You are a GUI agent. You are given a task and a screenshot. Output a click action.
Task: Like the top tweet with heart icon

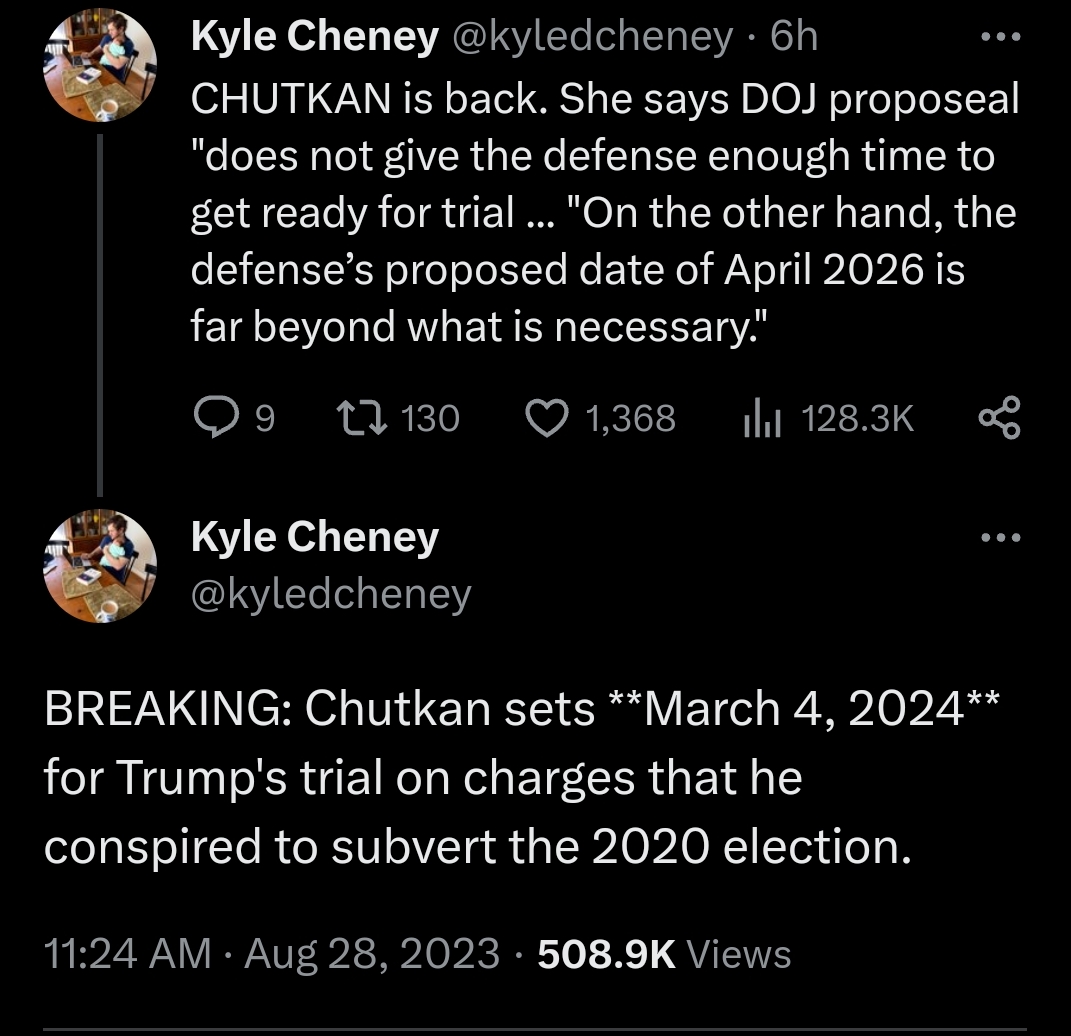(545, 418)
